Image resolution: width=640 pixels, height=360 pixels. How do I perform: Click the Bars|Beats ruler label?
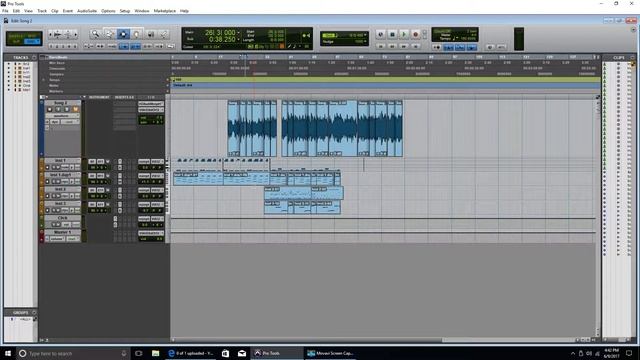59,57
